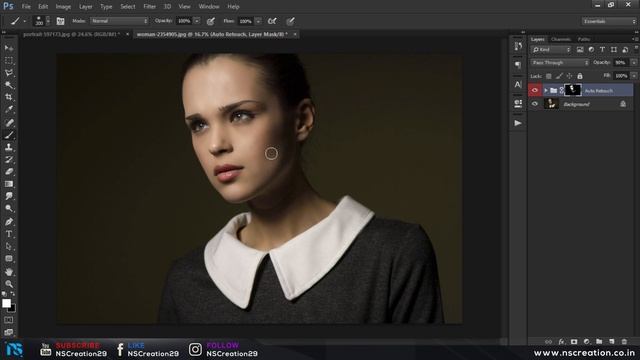The image size is (640, 360).
Task: Open the Image menu
Action: coord(63,7)
